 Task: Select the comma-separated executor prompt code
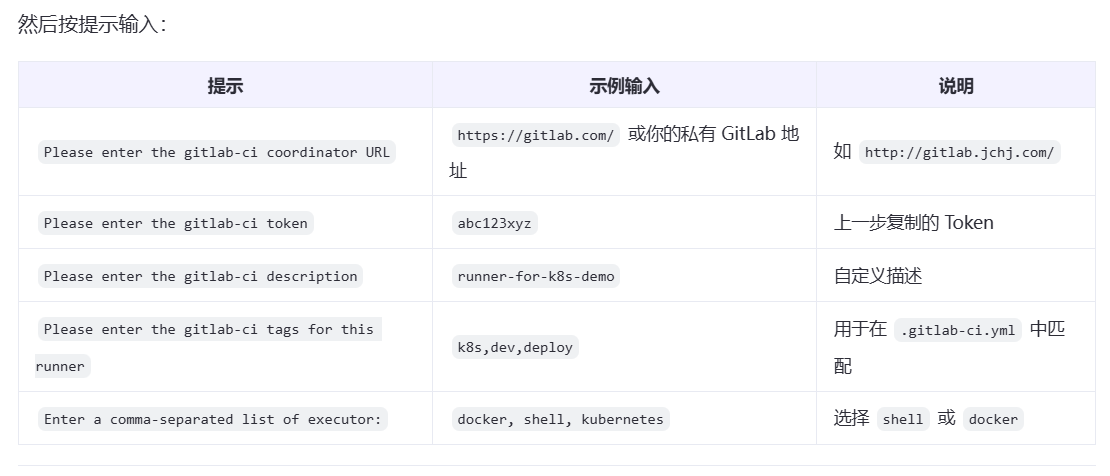pyautogui.click(x=214, y=419)
